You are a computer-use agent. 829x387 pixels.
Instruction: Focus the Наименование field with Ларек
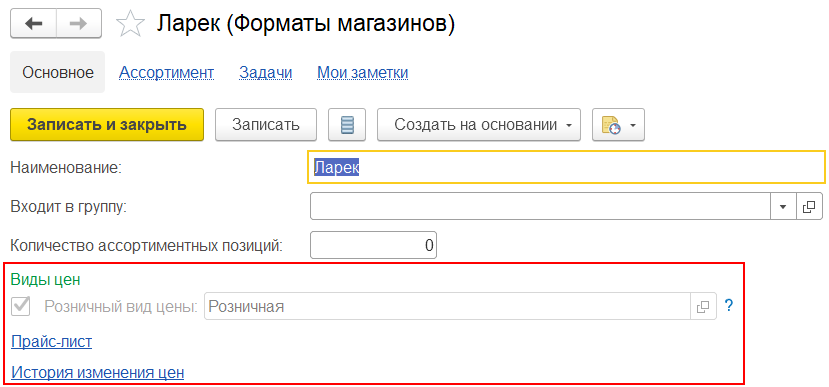(x=566, y=167)
